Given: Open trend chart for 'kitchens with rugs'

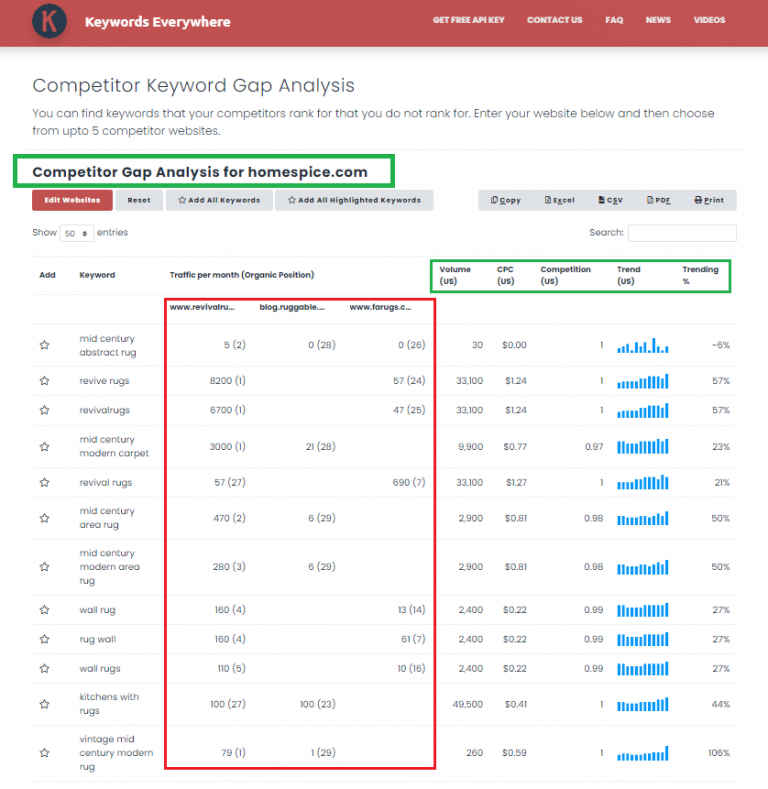Looking at the screenshot, I should [x=643, y=704].
